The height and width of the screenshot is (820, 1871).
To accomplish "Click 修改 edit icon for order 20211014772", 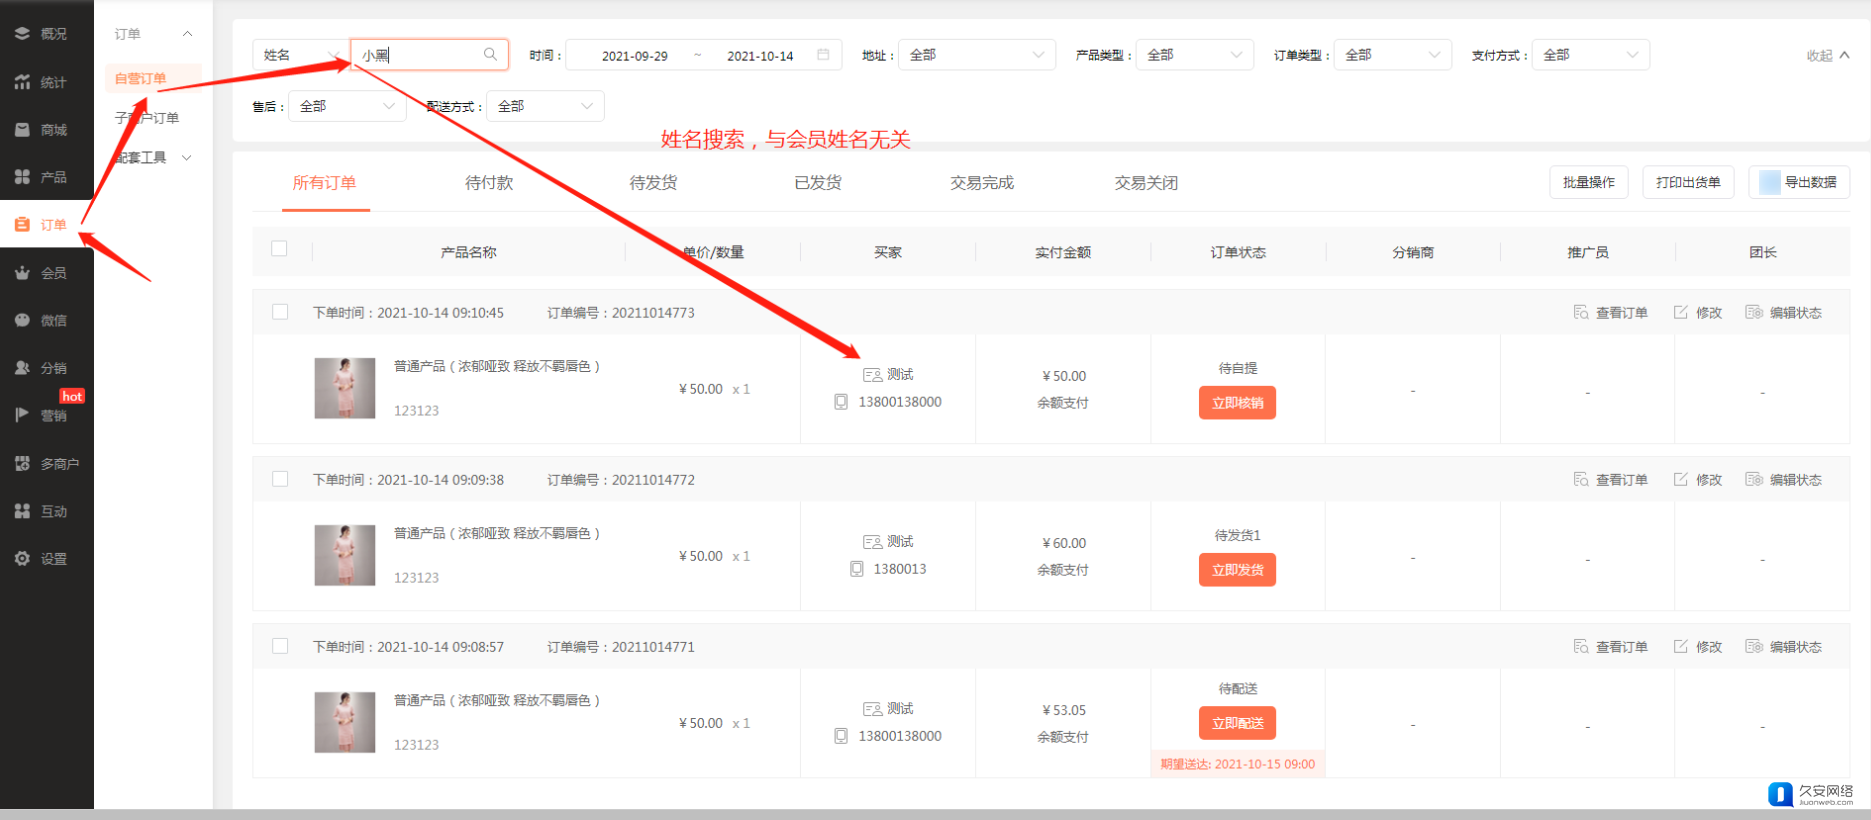I will point(1681,480).
